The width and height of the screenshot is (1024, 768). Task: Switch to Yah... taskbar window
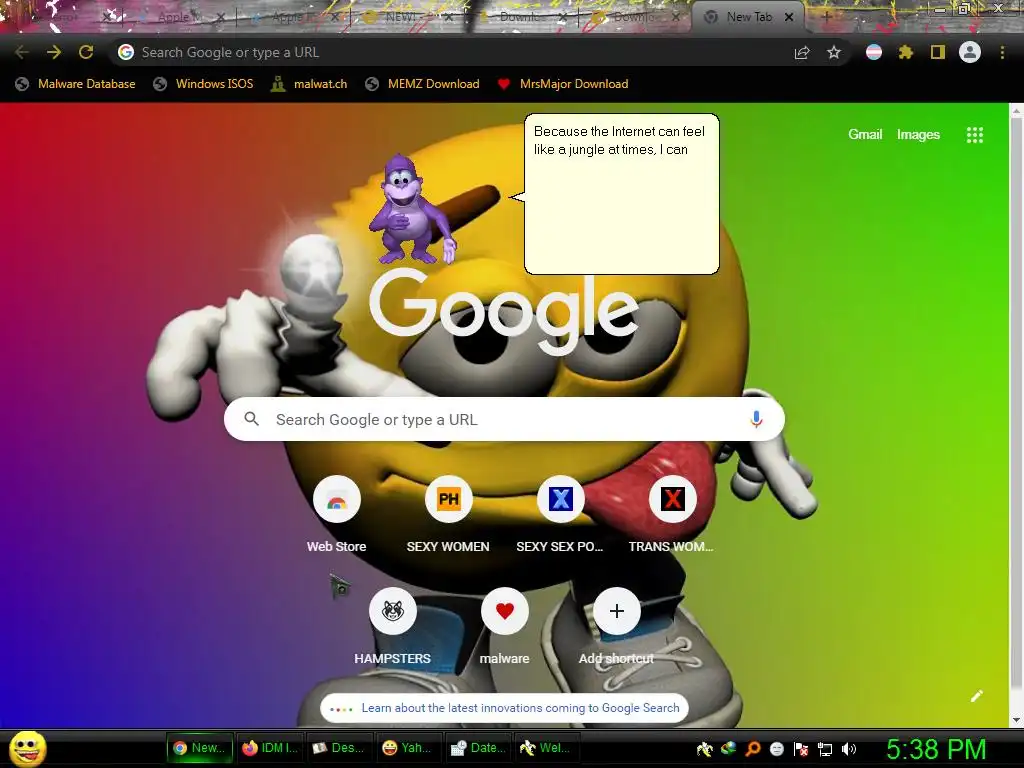click(408, 748)
